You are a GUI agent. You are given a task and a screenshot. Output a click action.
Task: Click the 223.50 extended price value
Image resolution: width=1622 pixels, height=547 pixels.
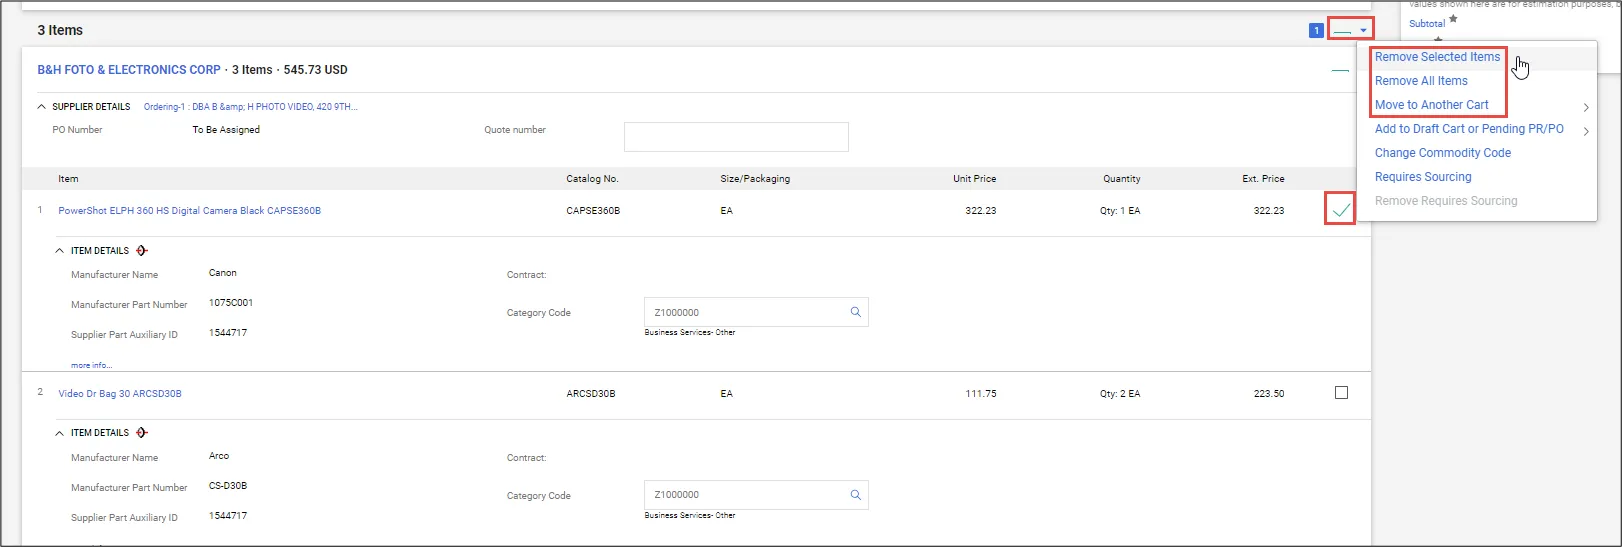tap(1269, 394)
